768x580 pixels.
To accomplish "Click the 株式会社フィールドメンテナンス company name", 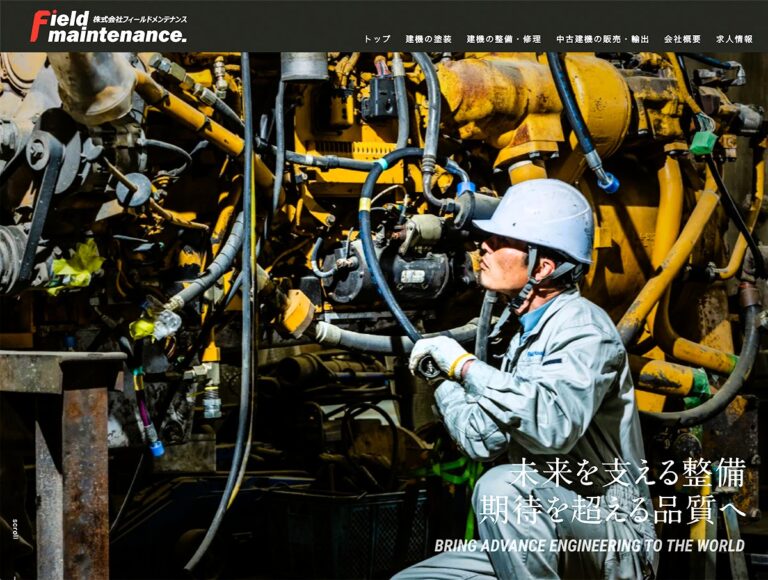I will (139, 19).
